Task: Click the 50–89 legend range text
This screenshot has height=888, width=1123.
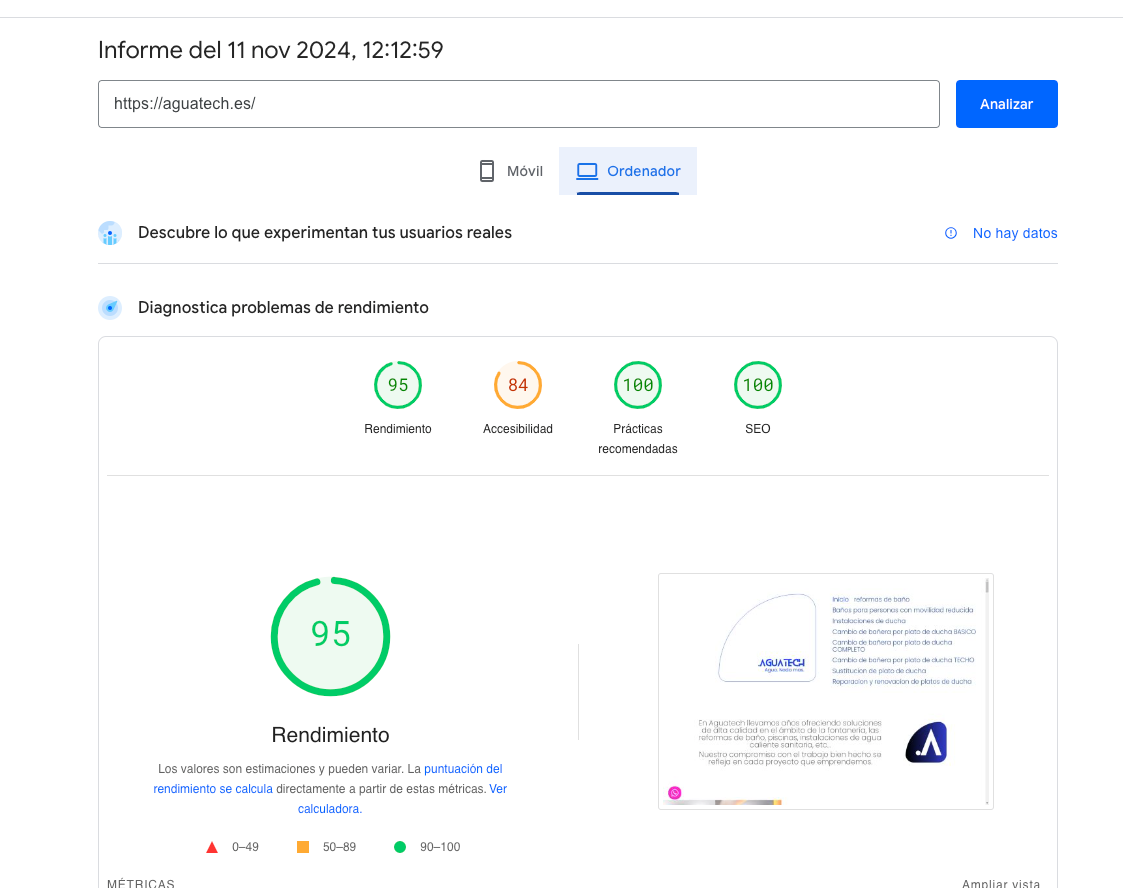Action: pyautogui.click(x=339, y=847)
